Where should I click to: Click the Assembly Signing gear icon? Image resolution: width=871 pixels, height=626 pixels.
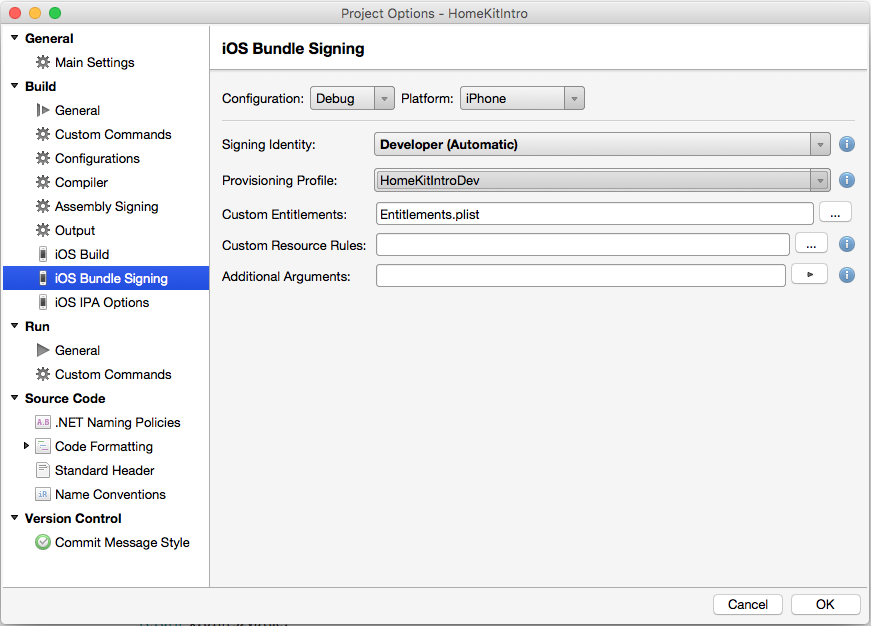(x=42, y=206)
